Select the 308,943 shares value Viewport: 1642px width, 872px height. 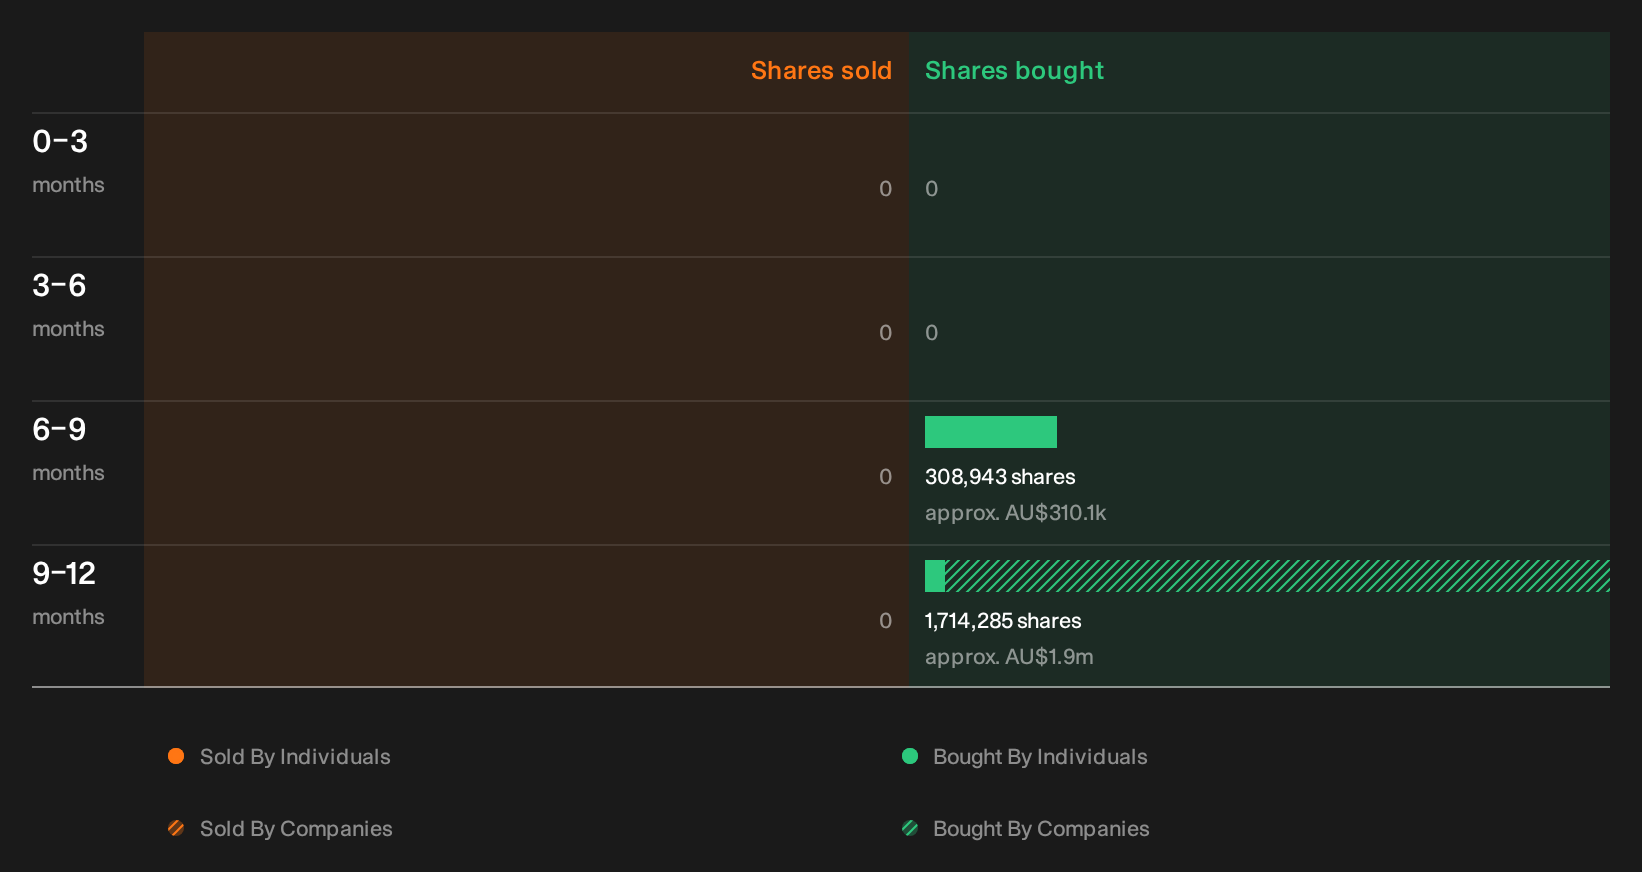coord(1000,477)
